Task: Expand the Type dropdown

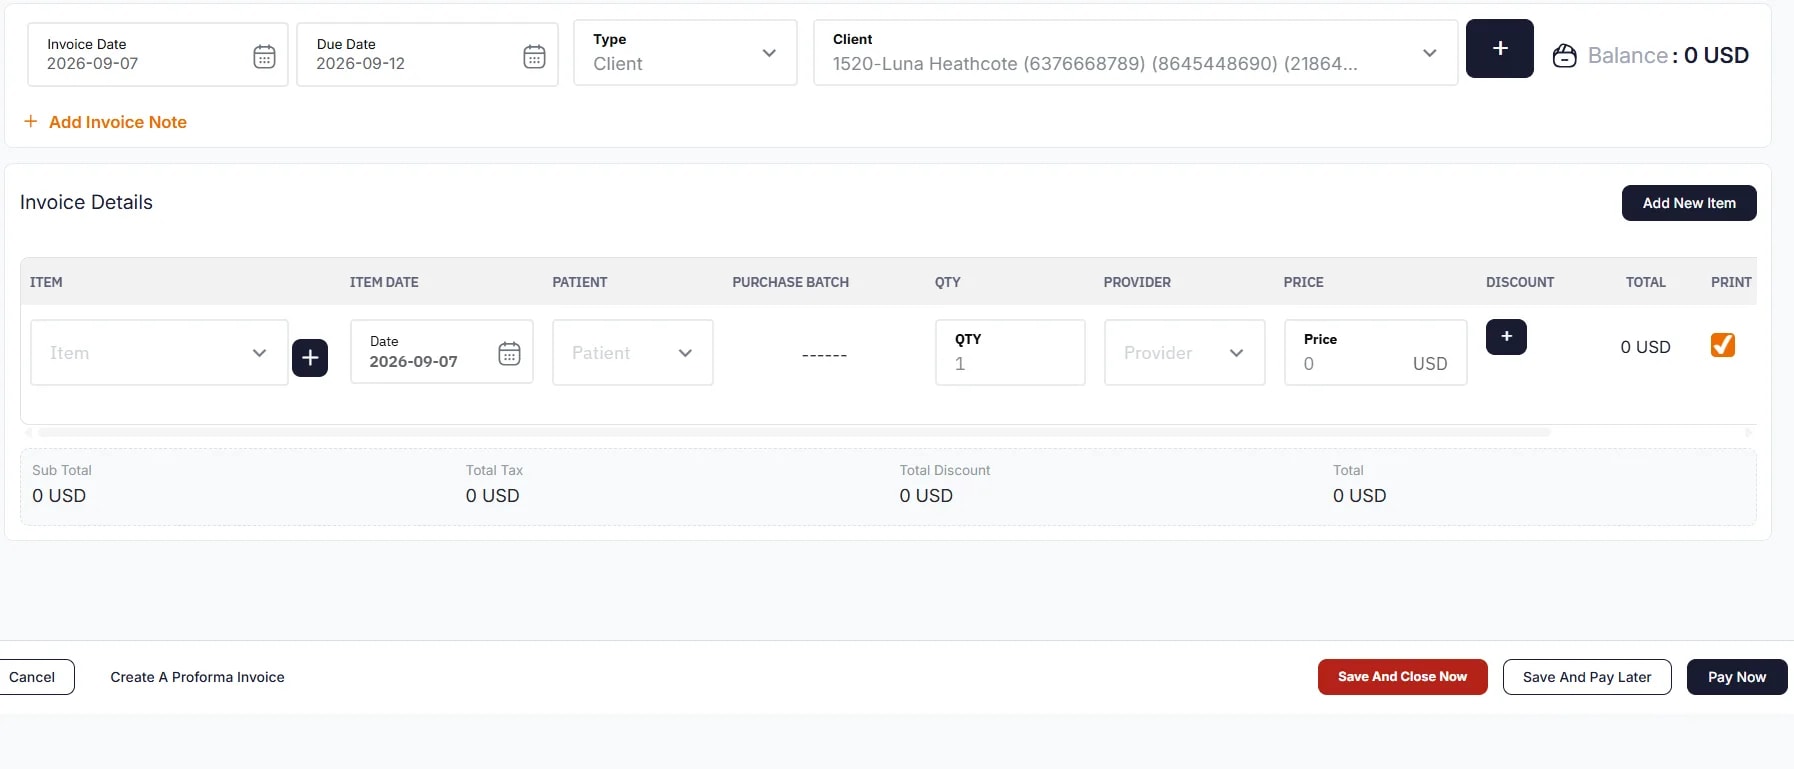Action: (x=685, y=52)
